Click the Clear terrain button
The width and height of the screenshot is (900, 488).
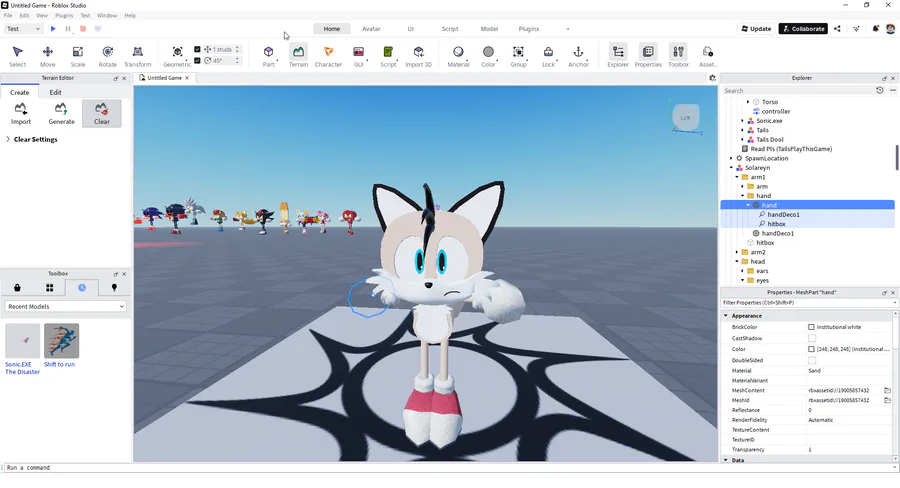pos(102,113)
